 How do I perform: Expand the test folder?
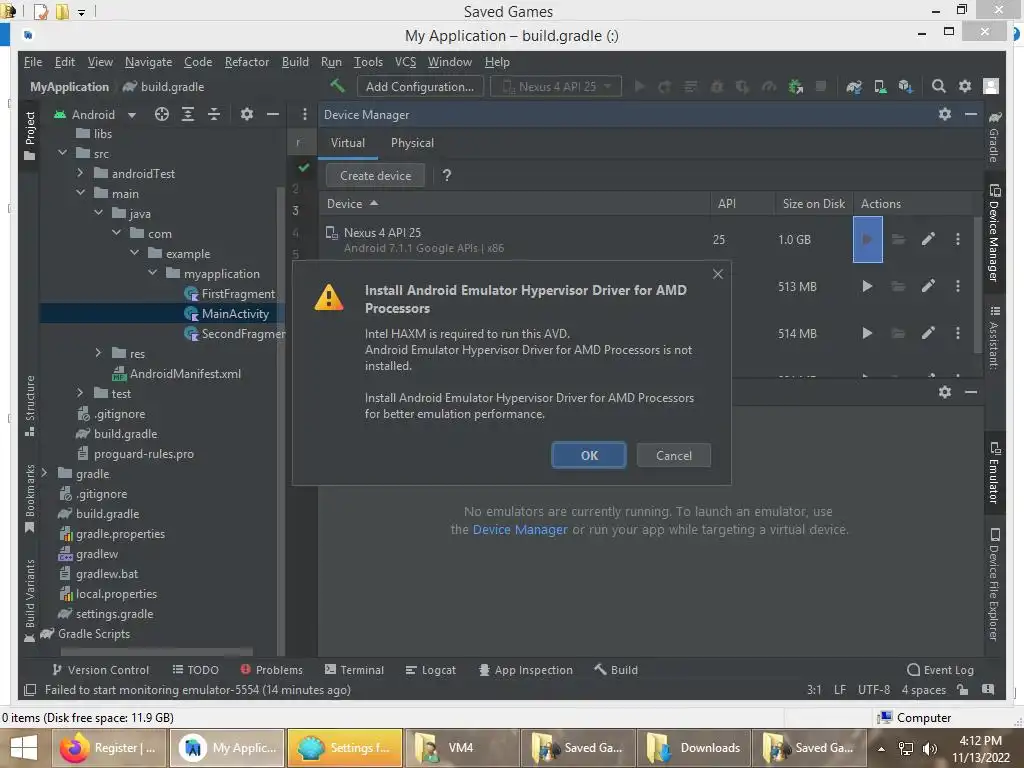click(80, 393)
